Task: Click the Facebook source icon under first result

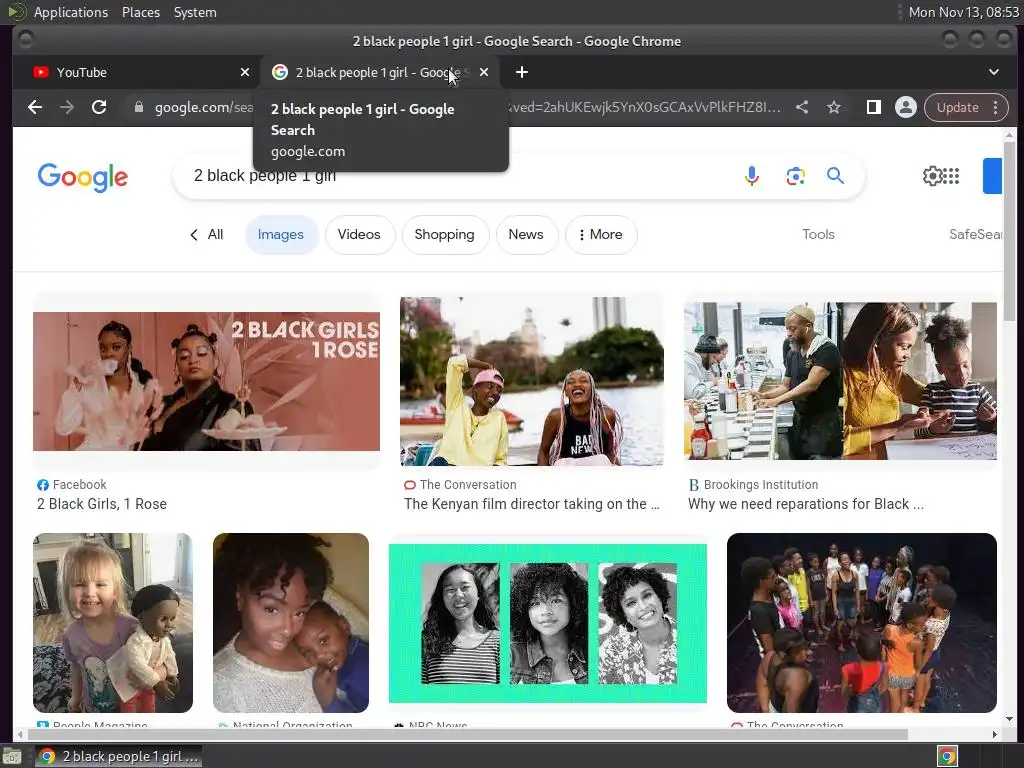Action: tap(43, 485)
